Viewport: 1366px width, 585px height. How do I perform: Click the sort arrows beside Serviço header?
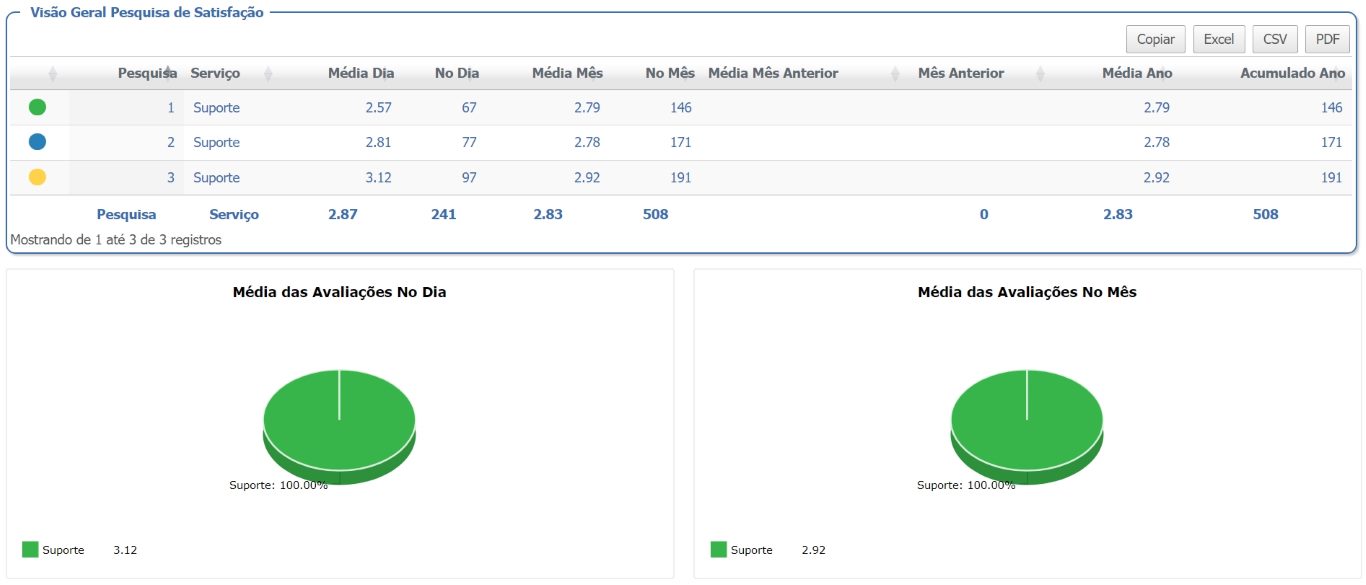[x=268, y=74]
